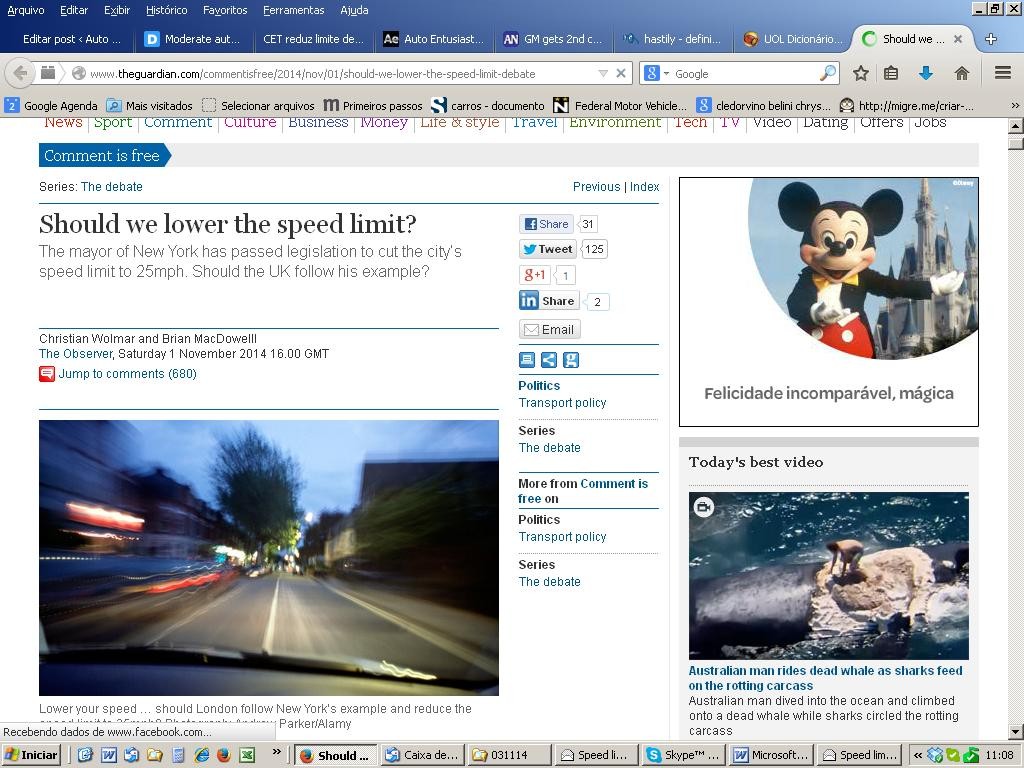This screenshot has width=1024, height=768.
Task: Switch to the Auto Entusiast tab
Action: click(433, 39)
